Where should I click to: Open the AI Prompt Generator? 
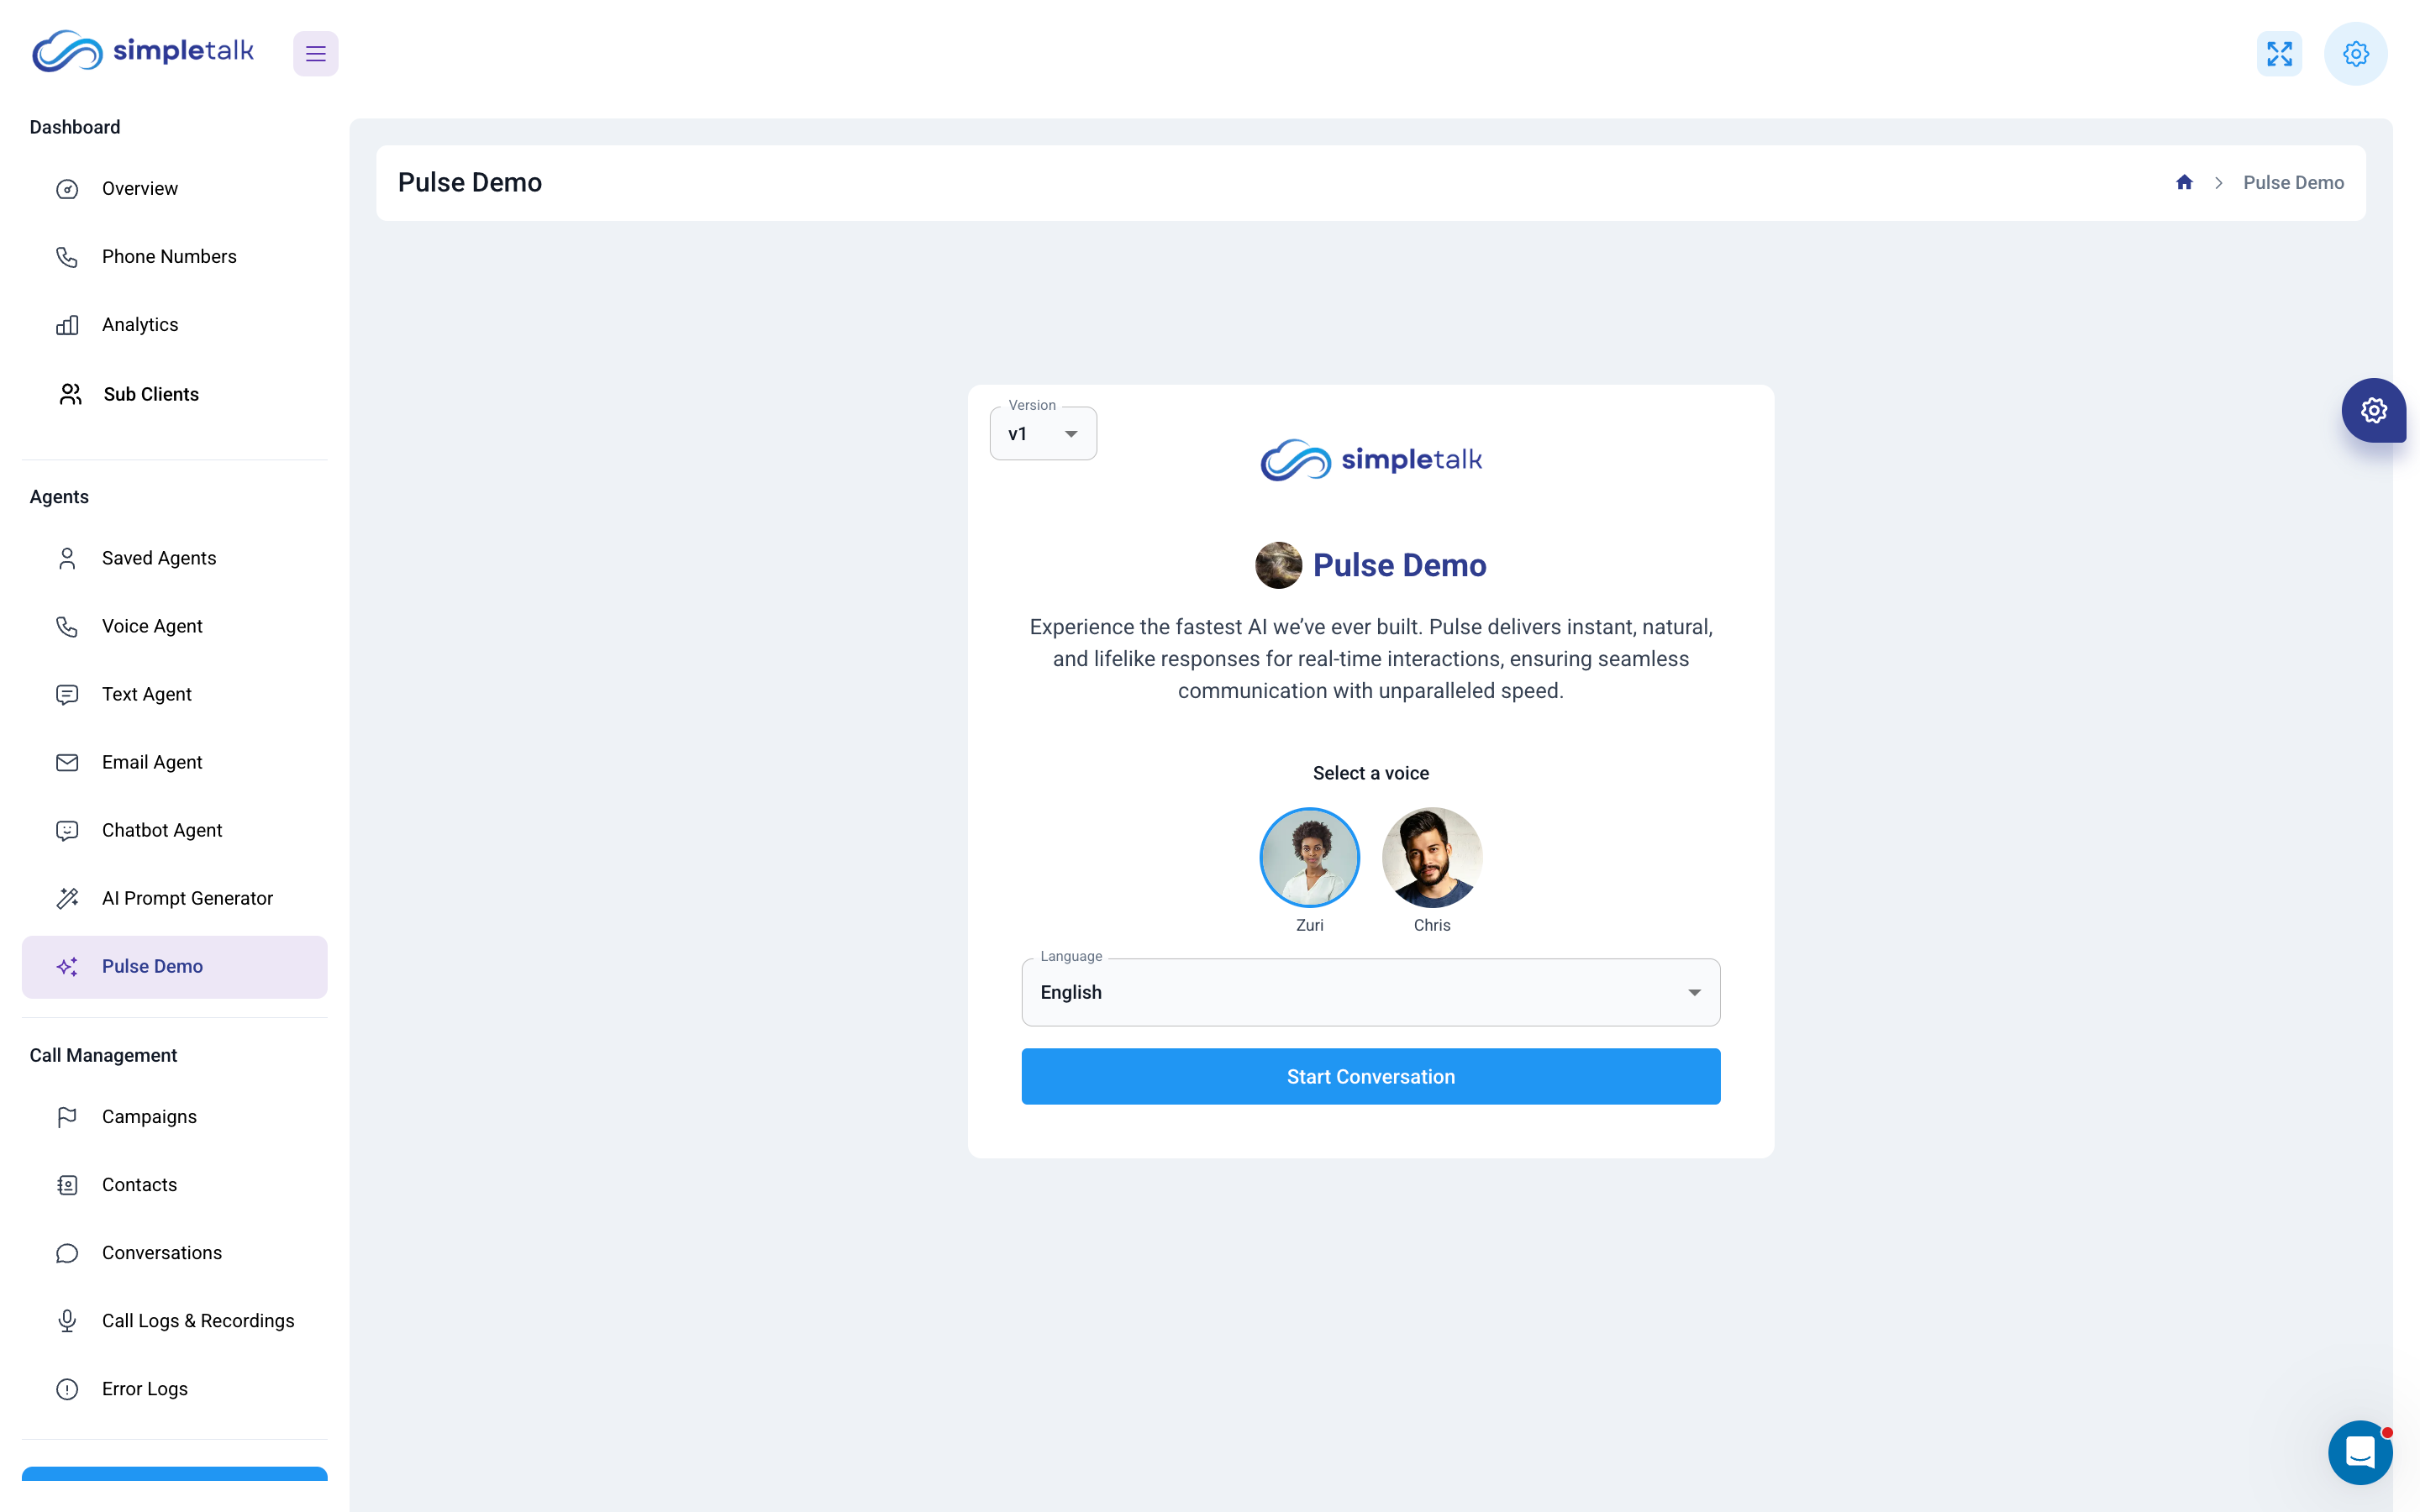click(187, 897)
